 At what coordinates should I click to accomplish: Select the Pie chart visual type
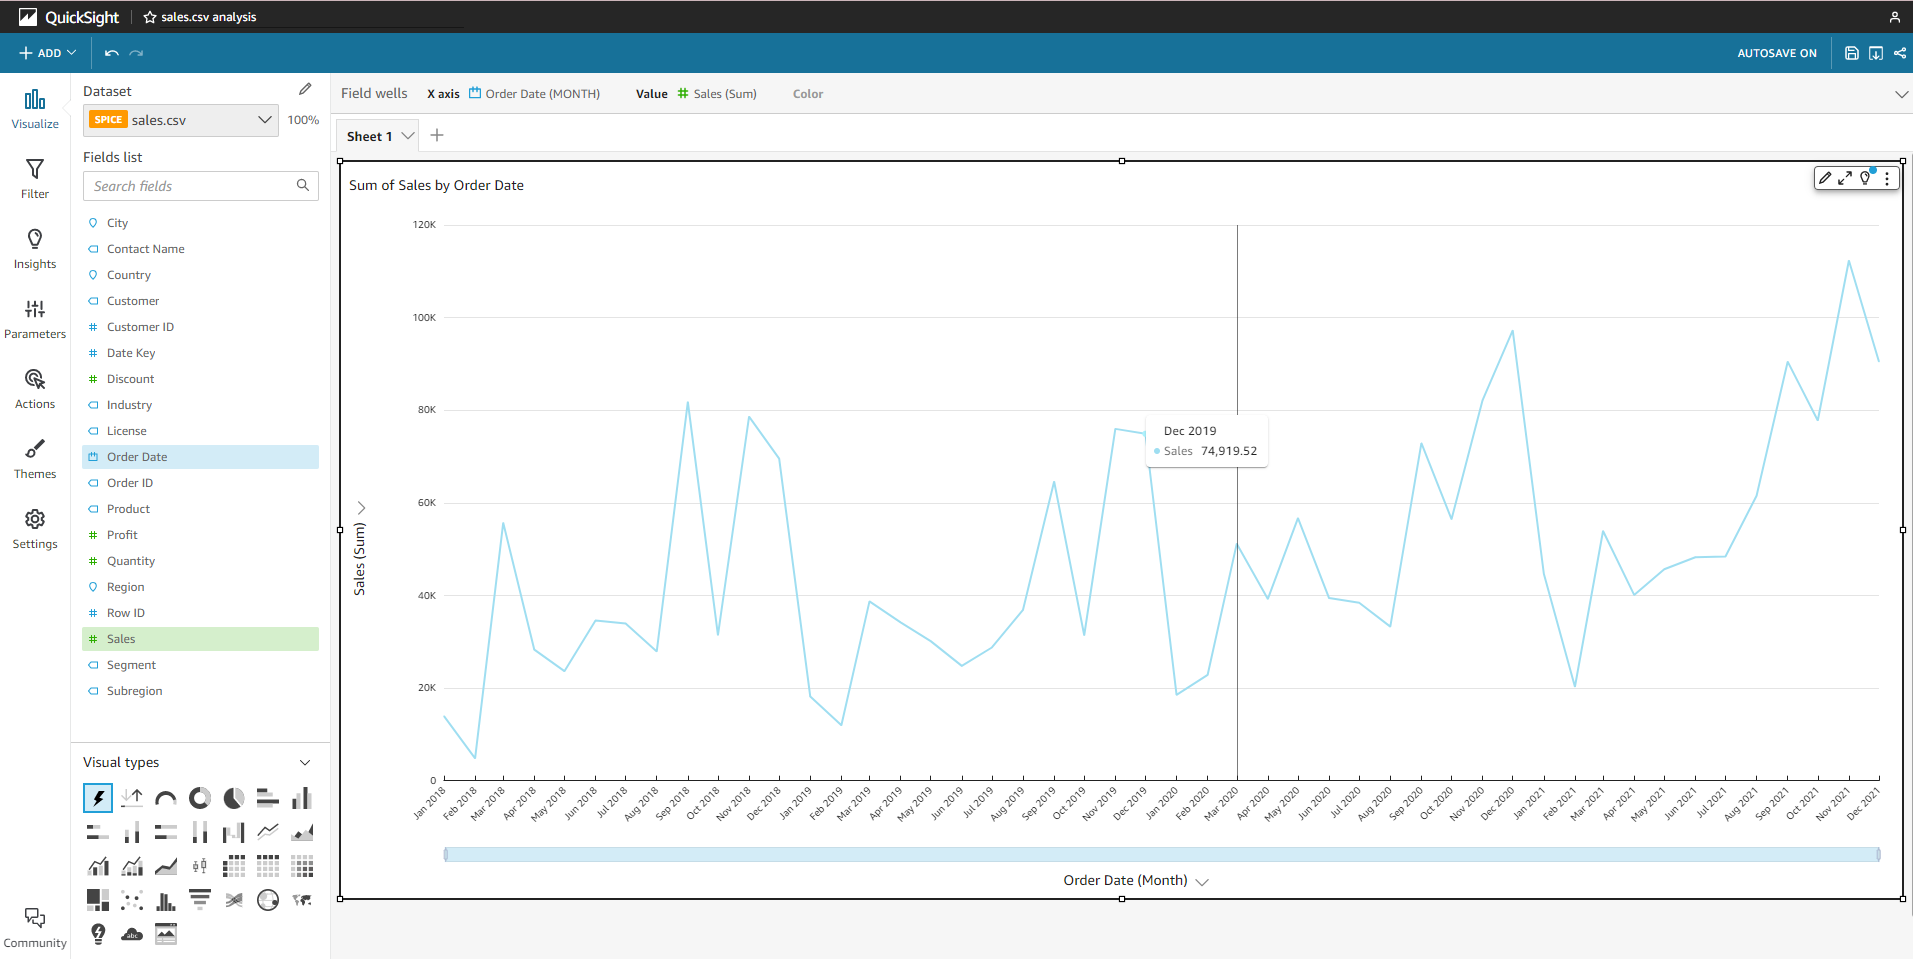234,798
